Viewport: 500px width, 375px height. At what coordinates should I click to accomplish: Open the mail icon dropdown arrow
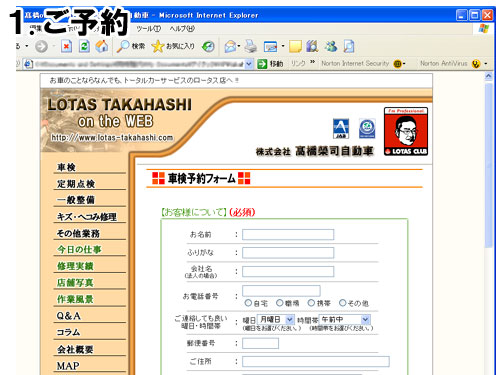click(239, 46)
